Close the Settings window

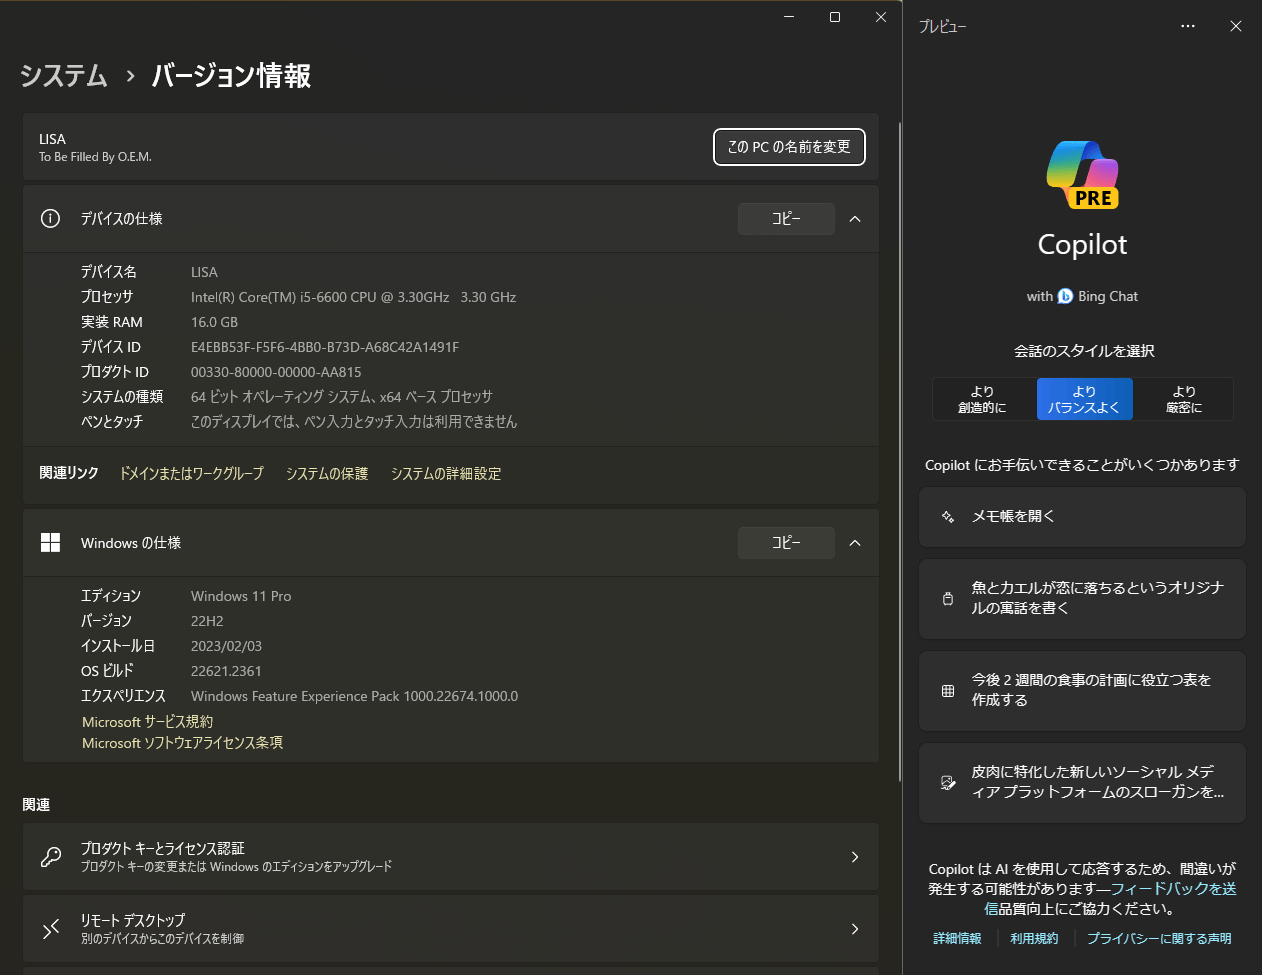tap(881, 17)
